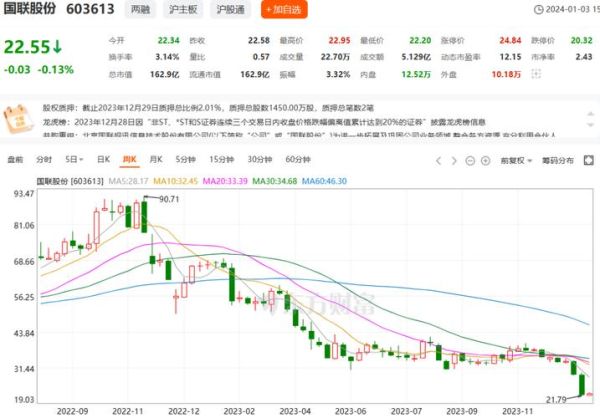Click the MA10:32.45 indicator label
The width and height of the screenshot is (600, 418).
pos(175,181)
